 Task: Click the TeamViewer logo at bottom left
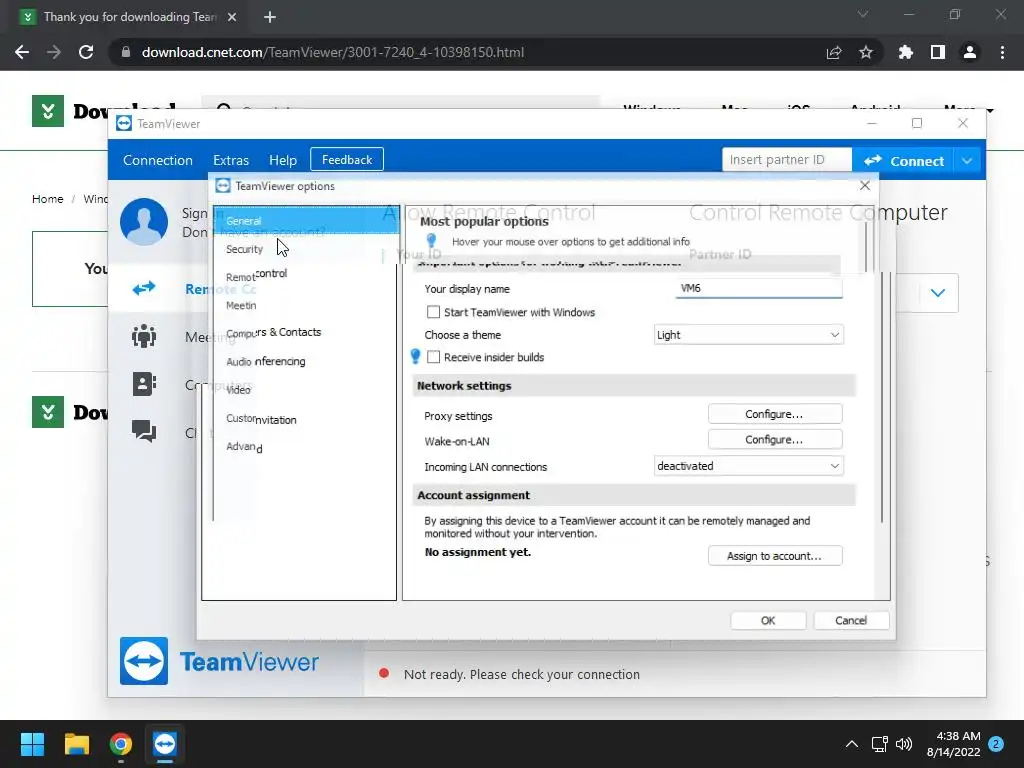click(219, 661)
